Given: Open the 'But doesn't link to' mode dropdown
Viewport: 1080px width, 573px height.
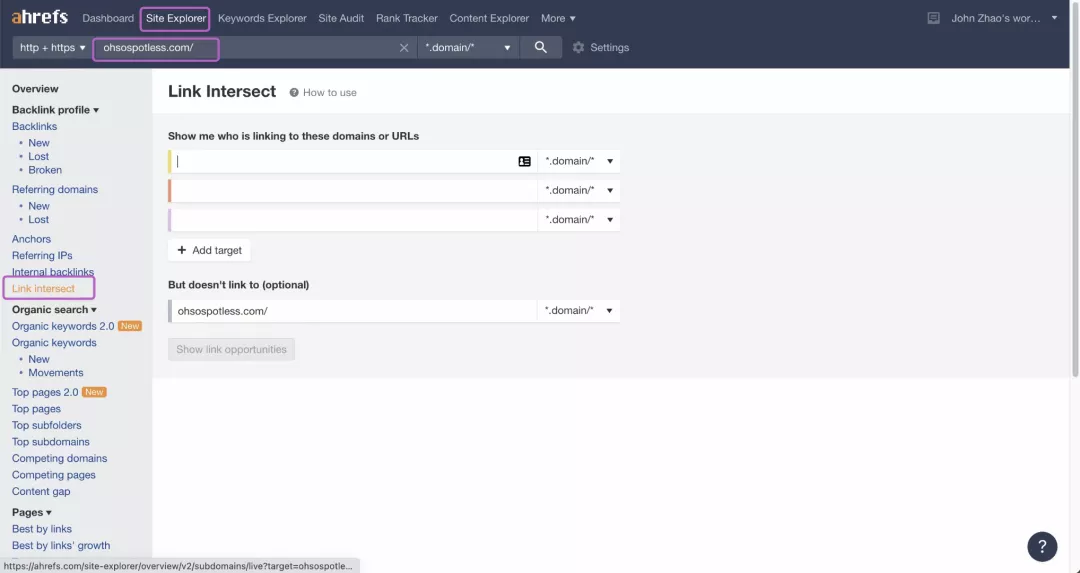Looking at the screenshot, I should pyautogui.click(x=579, y=311).
